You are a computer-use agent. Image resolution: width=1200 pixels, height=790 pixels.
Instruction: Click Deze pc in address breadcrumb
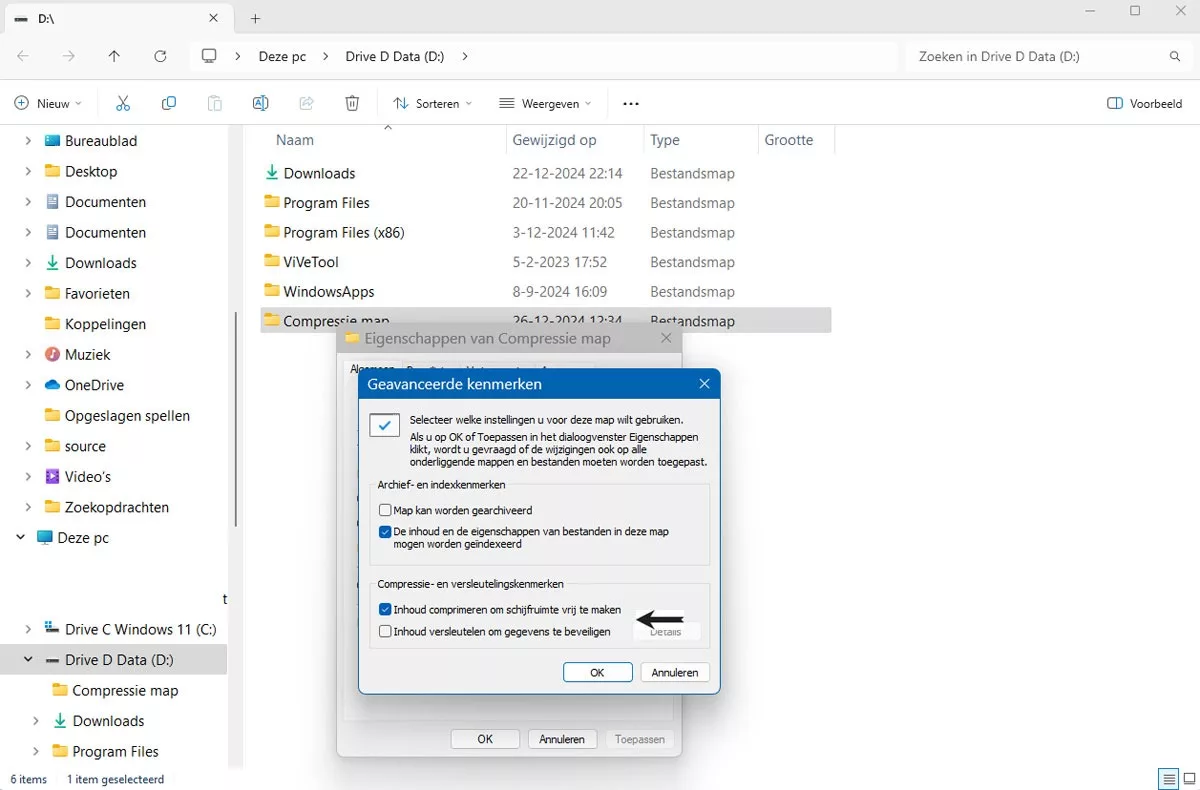282,56
